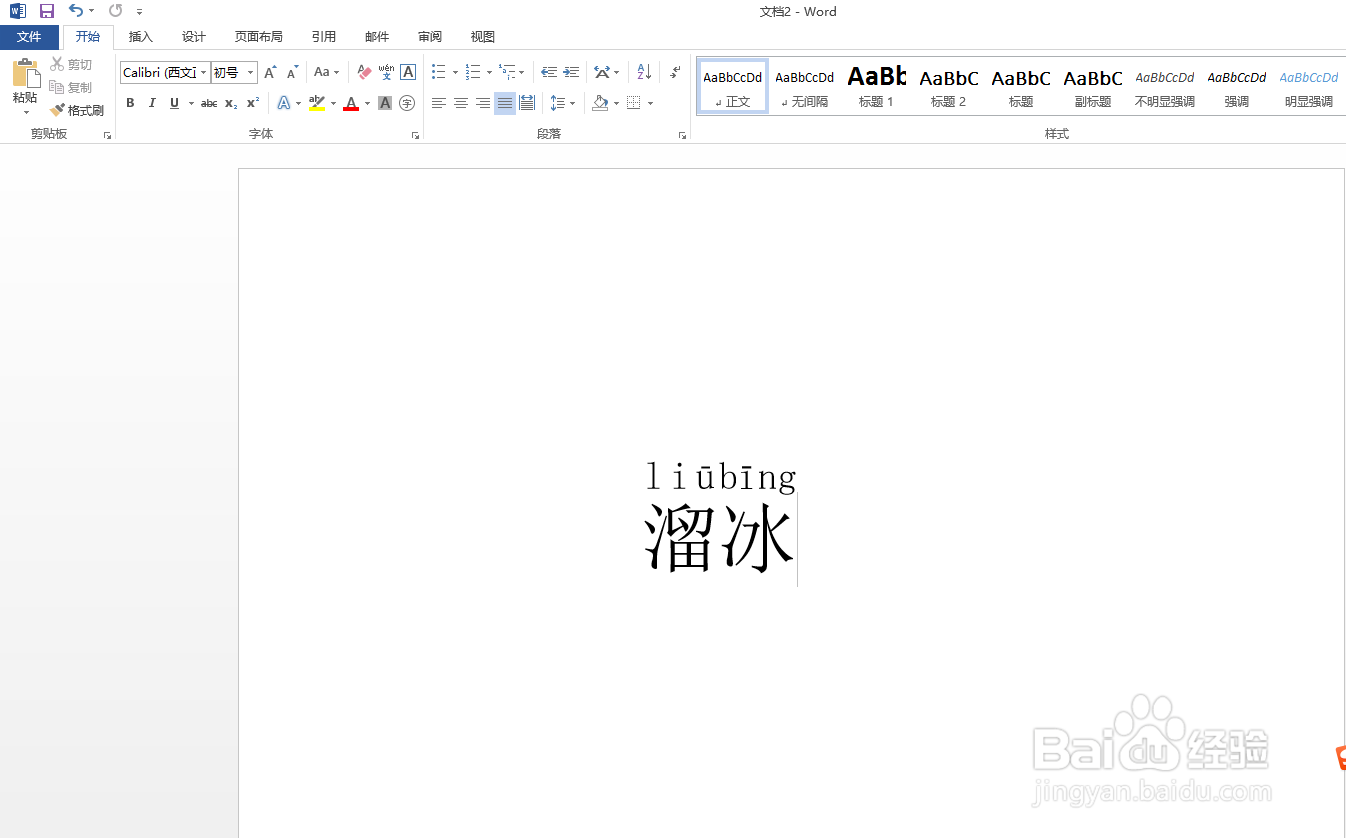The width and height of the screenshot is (1346, 838).
Task: Select the Format Painter (格式刷) tool
Action: (x=78, y=110)
